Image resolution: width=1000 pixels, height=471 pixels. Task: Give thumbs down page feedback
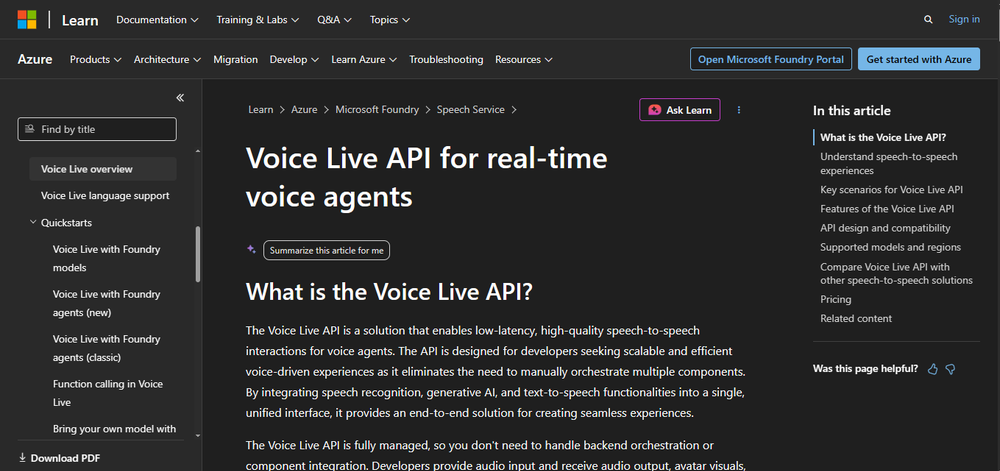(x=950, y=369)
